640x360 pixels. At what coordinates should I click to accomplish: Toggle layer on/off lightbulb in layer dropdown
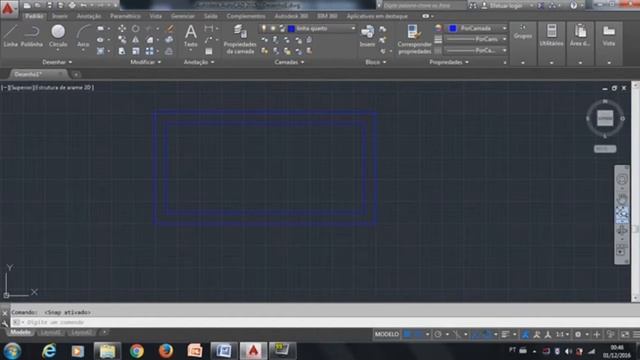(x=264, y=28)
